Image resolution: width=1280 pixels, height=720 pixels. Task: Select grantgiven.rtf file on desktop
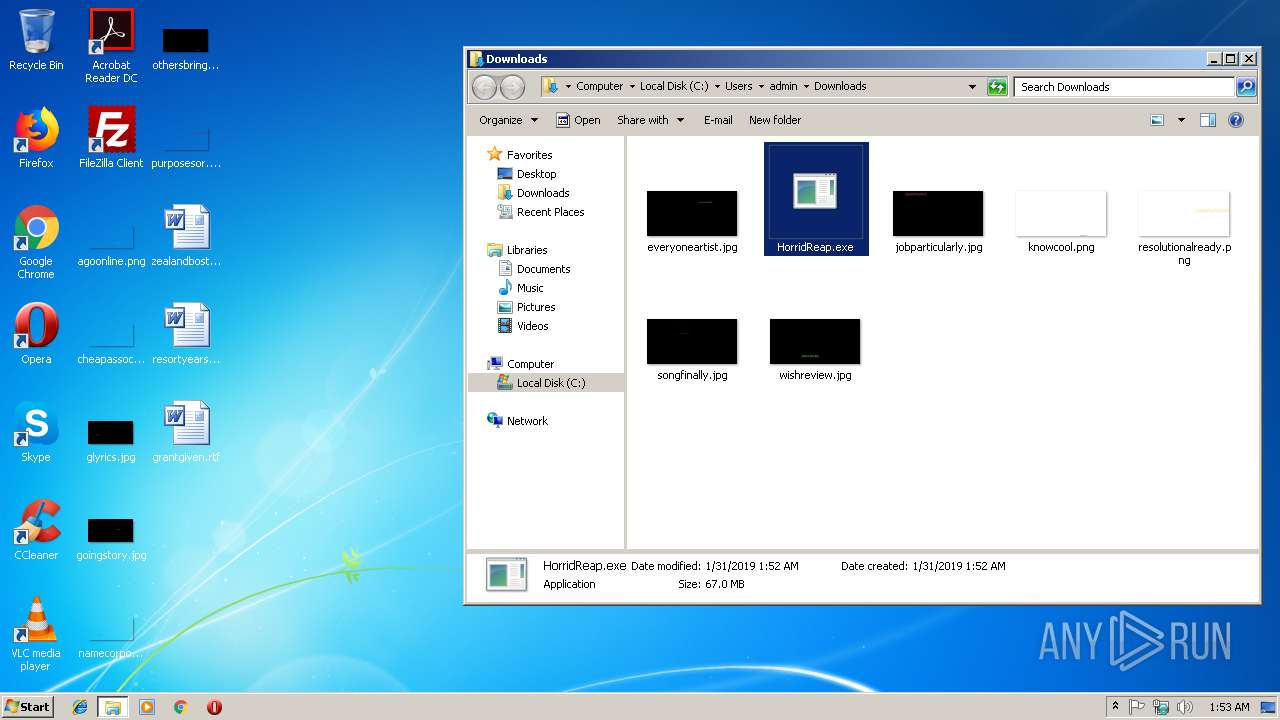pos(186,432)
